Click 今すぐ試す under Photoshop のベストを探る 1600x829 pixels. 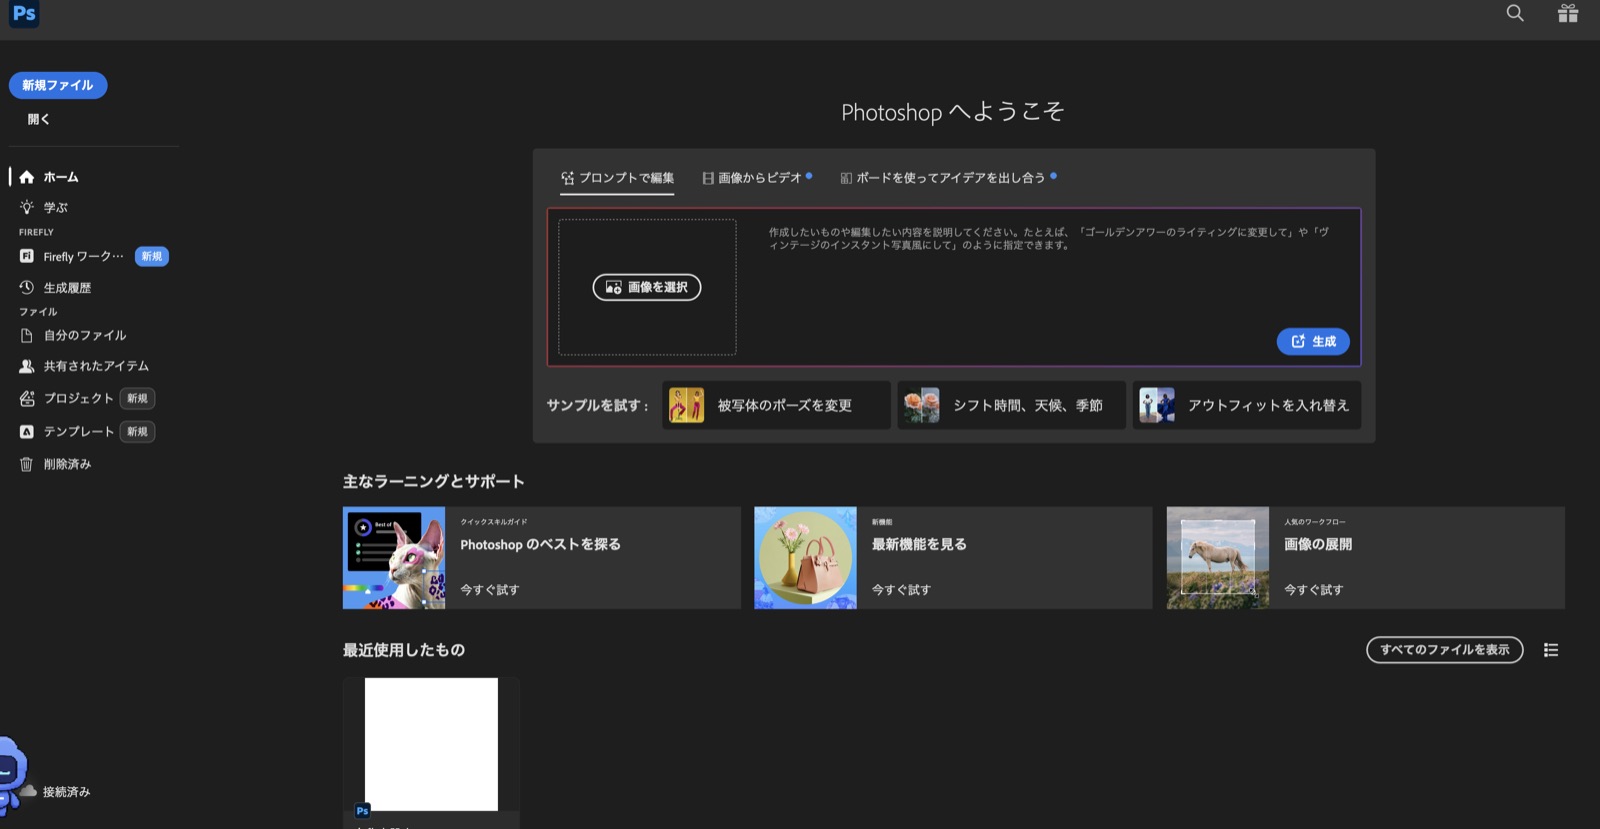click(x=490, y=590)
